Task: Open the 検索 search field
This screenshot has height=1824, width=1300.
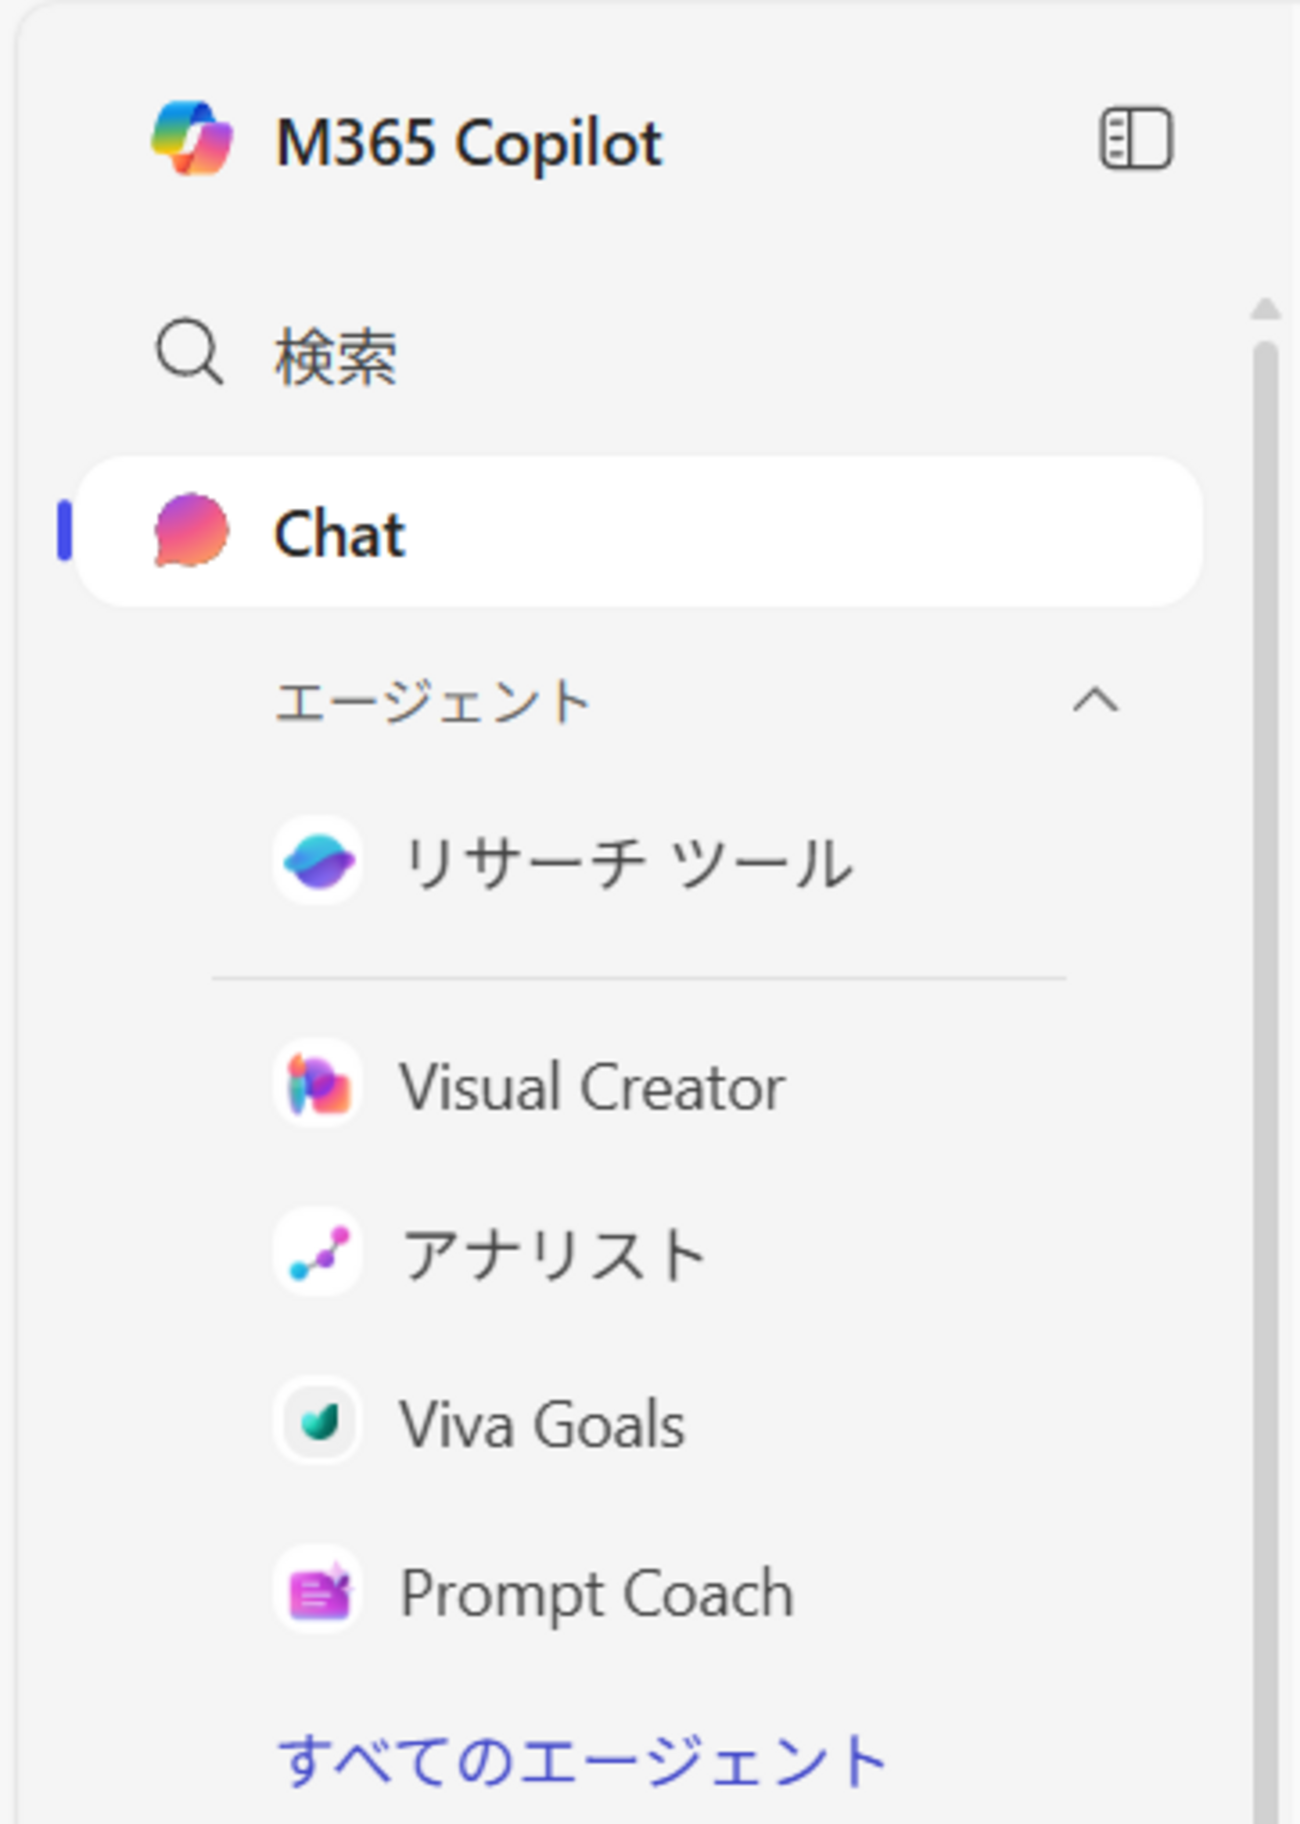Action: coord(337,357)
